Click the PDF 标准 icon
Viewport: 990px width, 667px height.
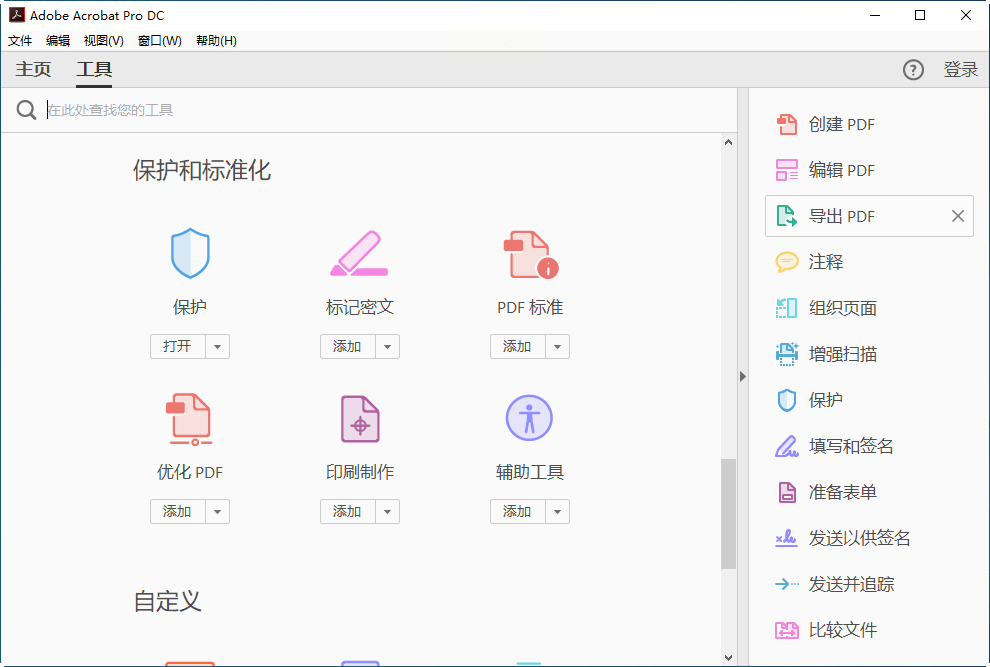(530, 255)
